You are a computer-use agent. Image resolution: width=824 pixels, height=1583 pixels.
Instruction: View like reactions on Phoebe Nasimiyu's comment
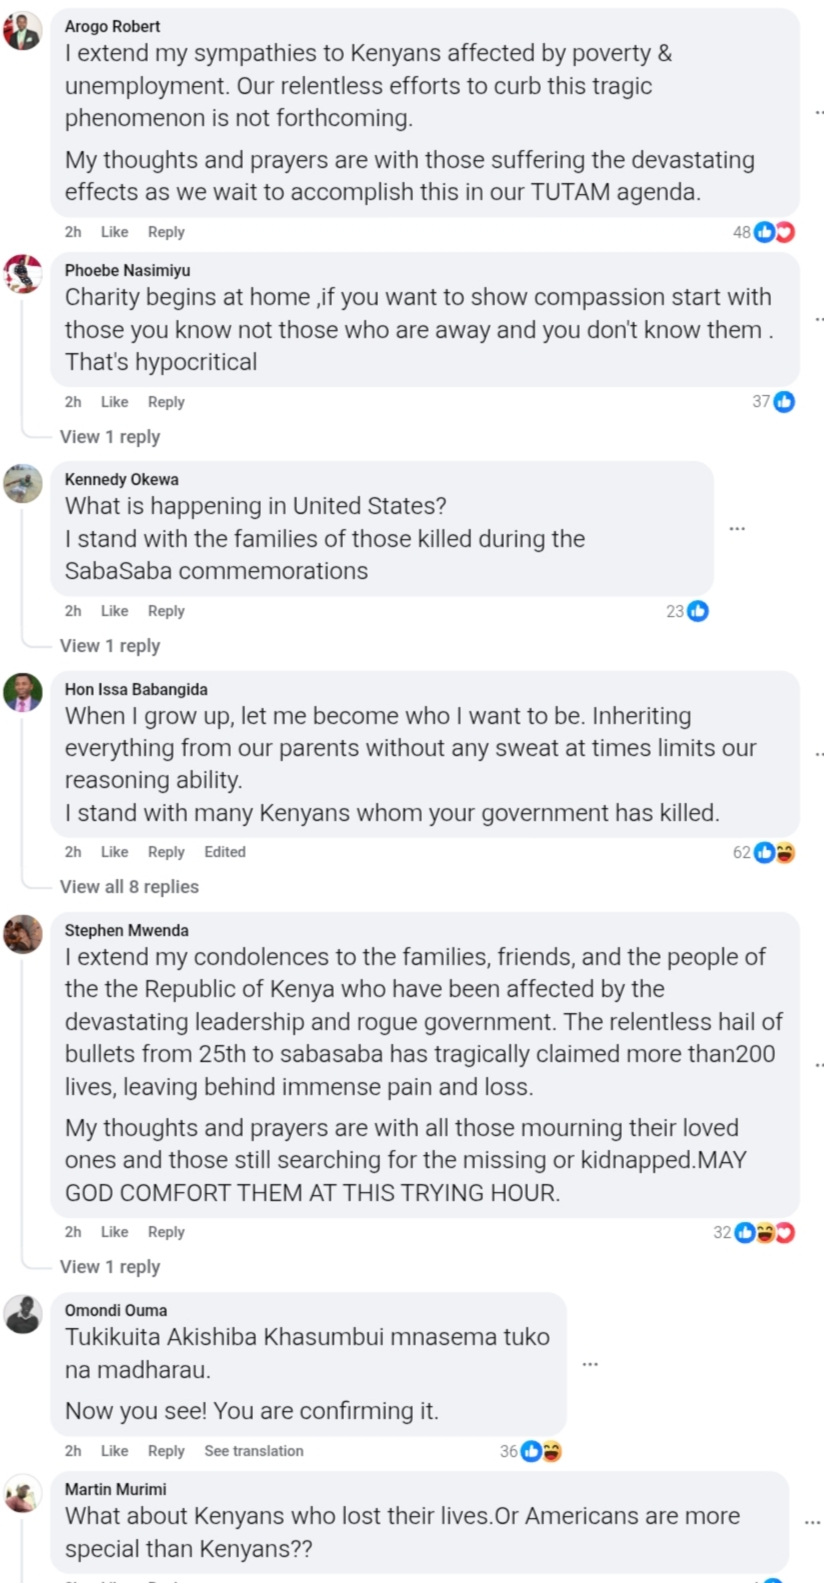774,402
